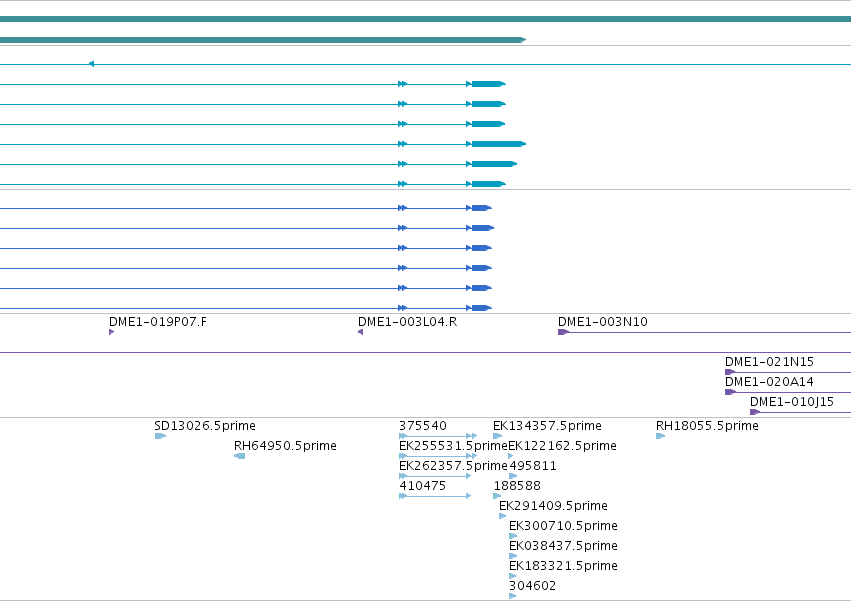The height and width of the screenshot is (601, 851).
Task: Click the EK183321.5prime label
Action: click(x=563, y=566)
